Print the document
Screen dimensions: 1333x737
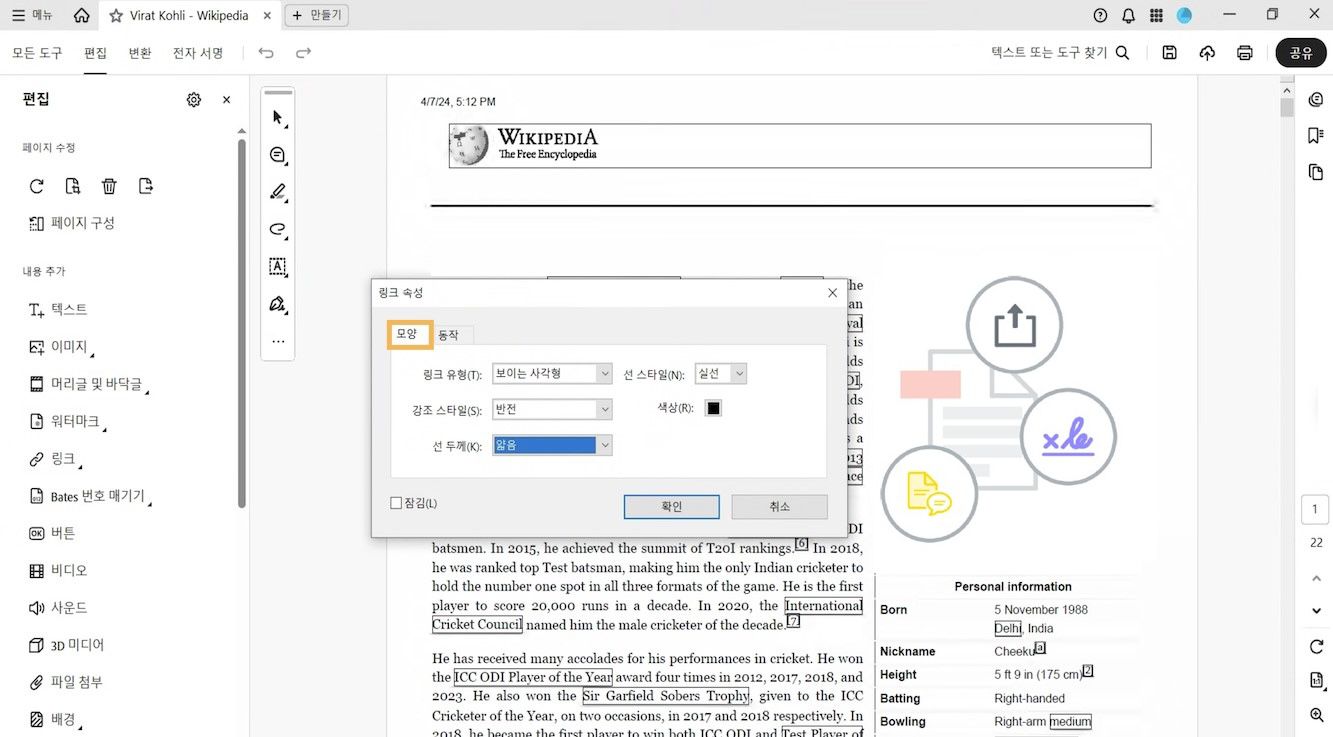pyautogui.click(x=1245, y=53)
